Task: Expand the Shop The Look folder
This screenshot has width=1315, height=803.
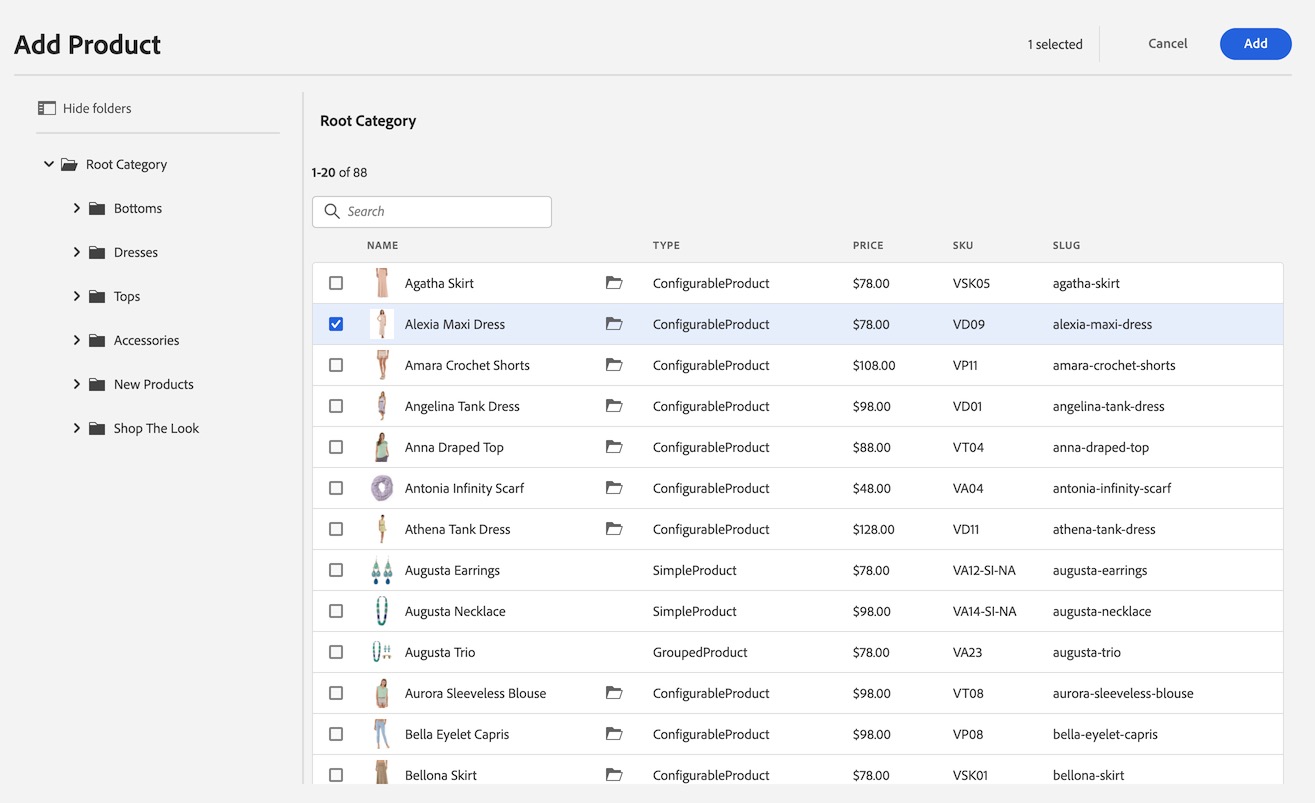Action: pyautogui.click(x=77, y=428)
